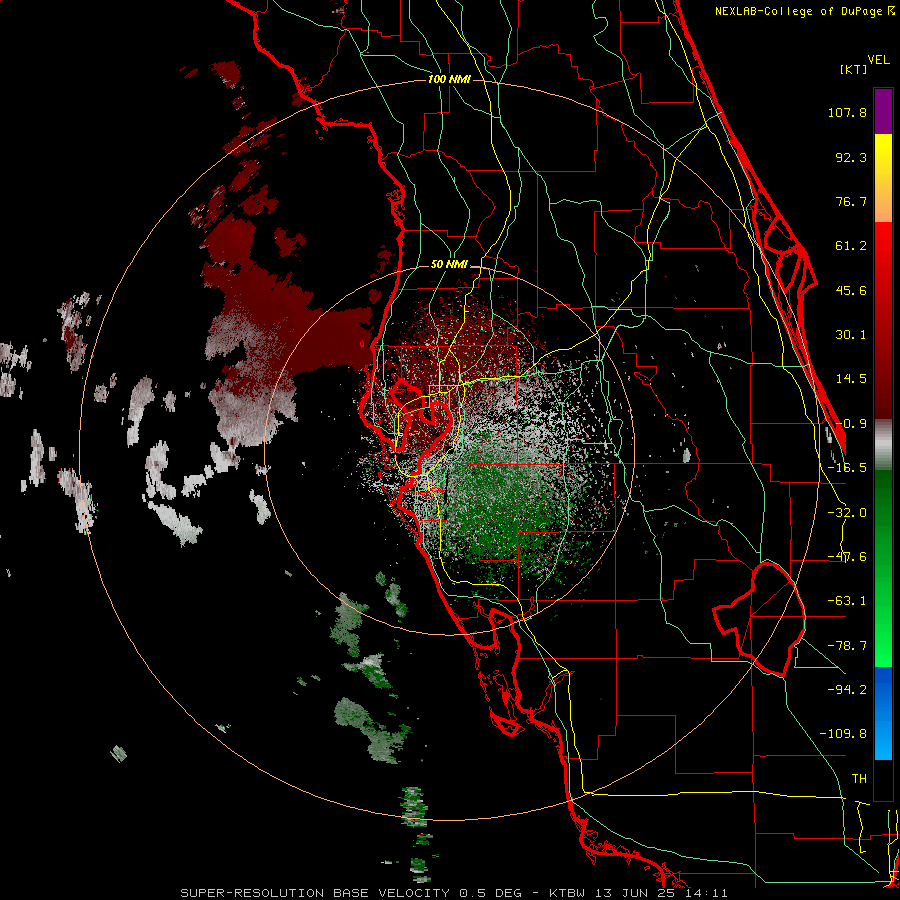
Task: Click the green segment of velocity color bar
Action: click(x=883, y=568)
